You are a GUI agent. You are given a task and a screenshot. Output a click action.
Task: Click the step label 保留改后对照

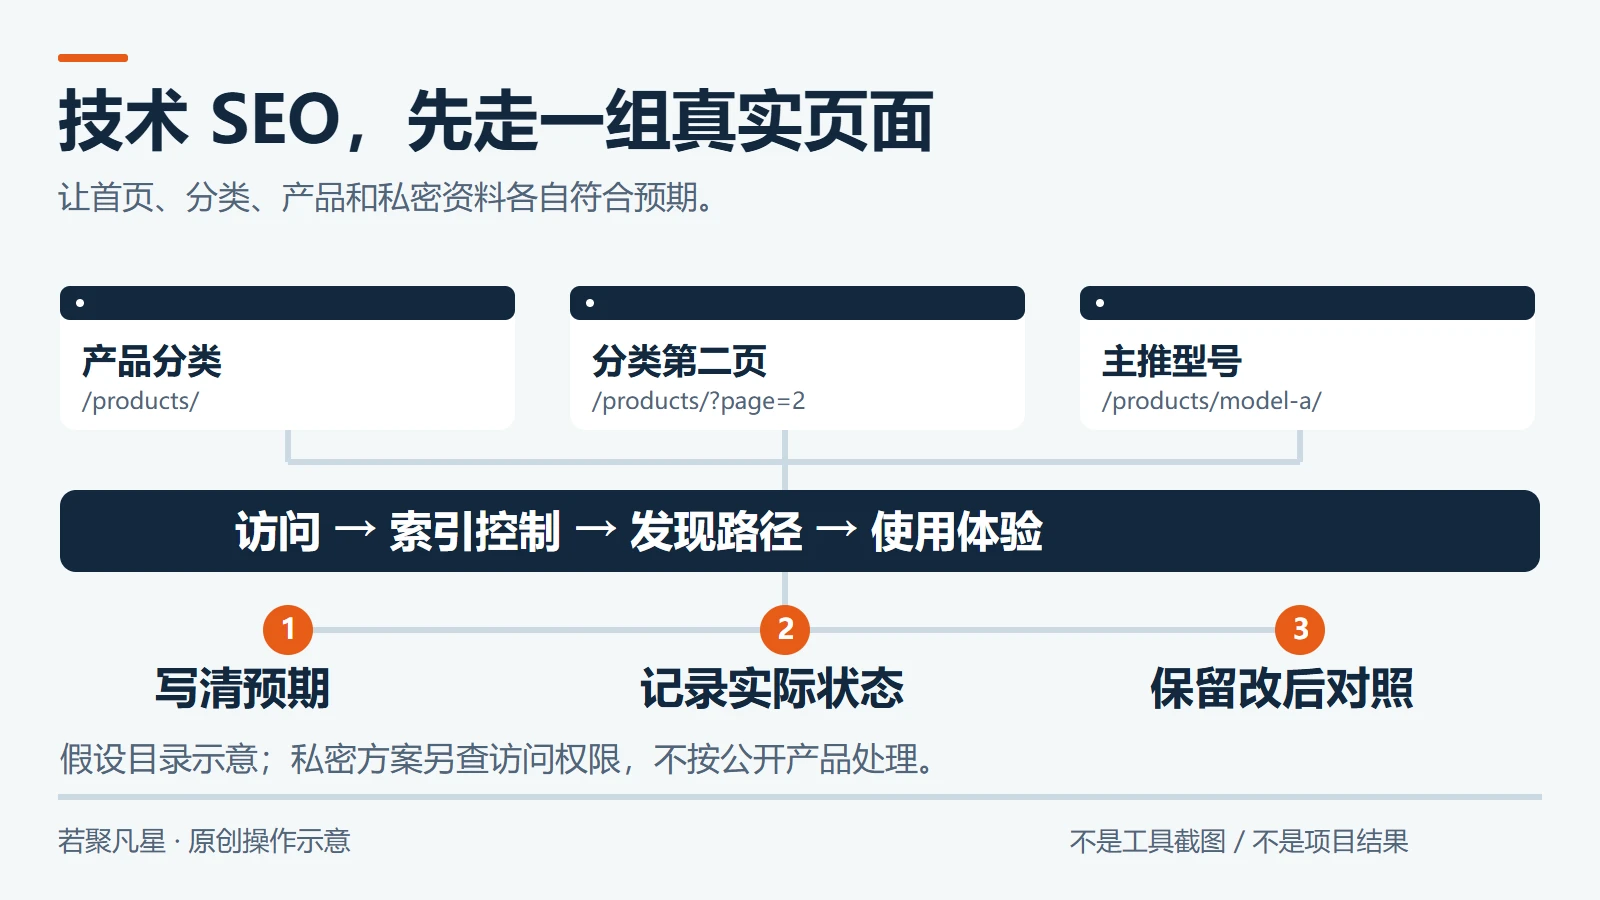click(x=1282, y=688)
